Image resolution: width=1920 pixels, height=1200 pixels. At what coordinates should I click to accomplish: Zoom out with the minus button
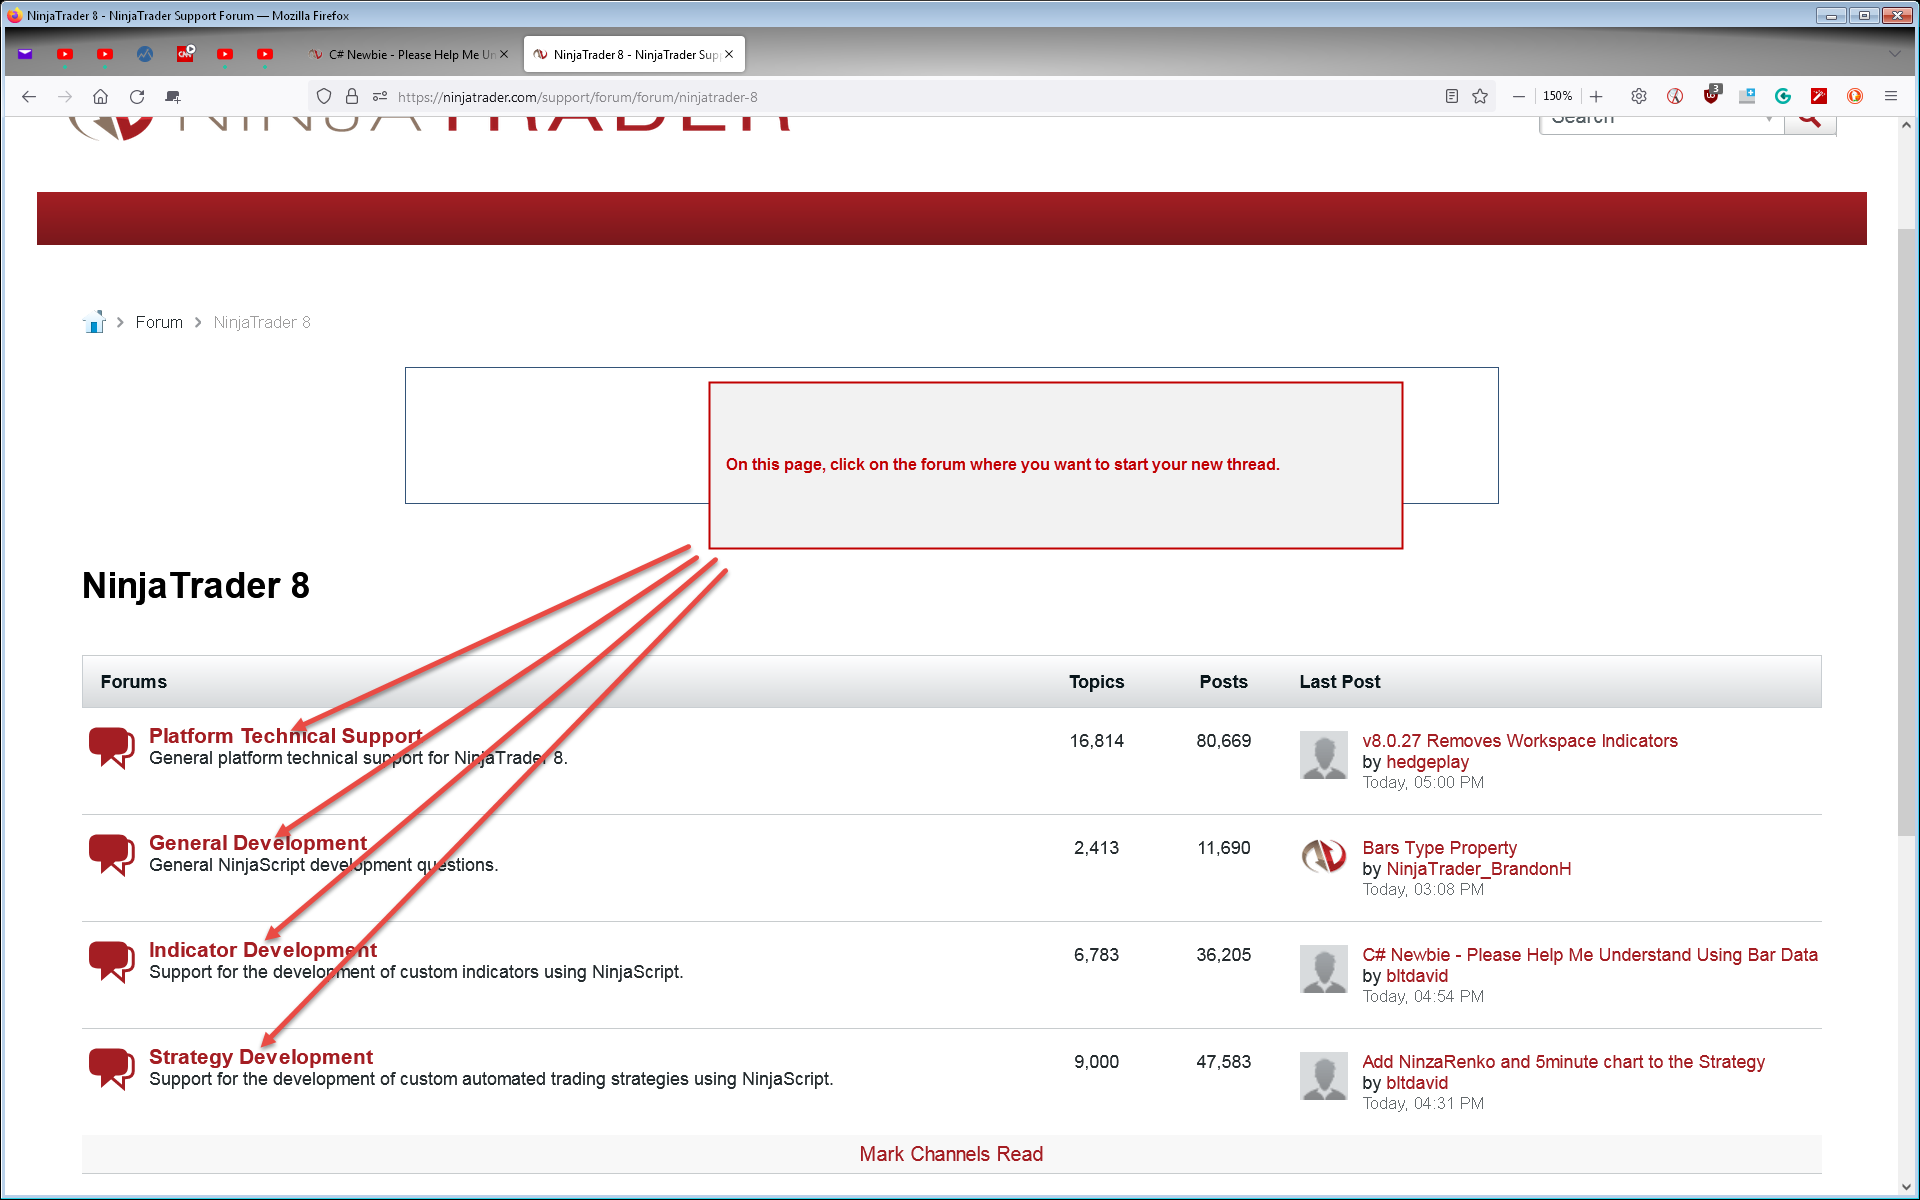1519,96
